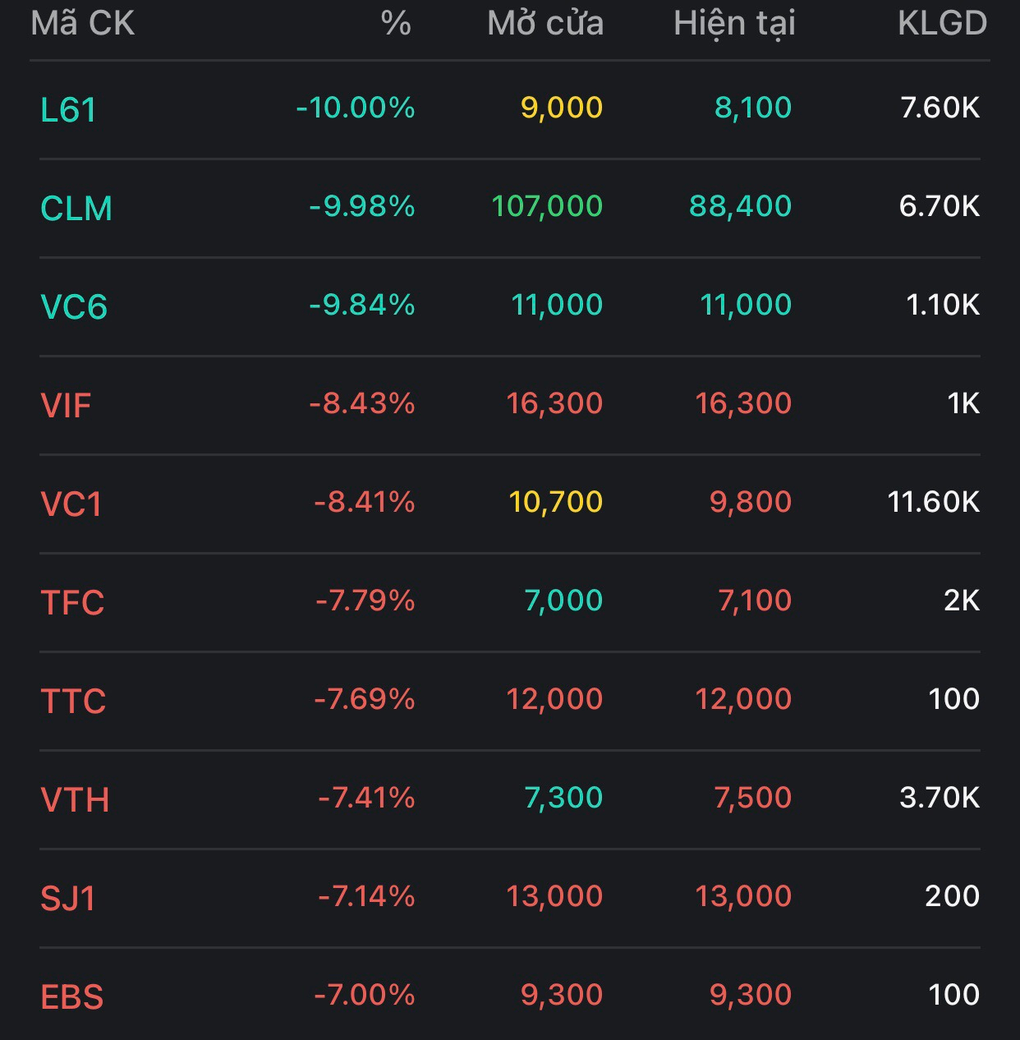Image resolution: width=1020 pixels, height=1040 pixels.
Task: Open VC6 stock details
Action: [74, 306]
